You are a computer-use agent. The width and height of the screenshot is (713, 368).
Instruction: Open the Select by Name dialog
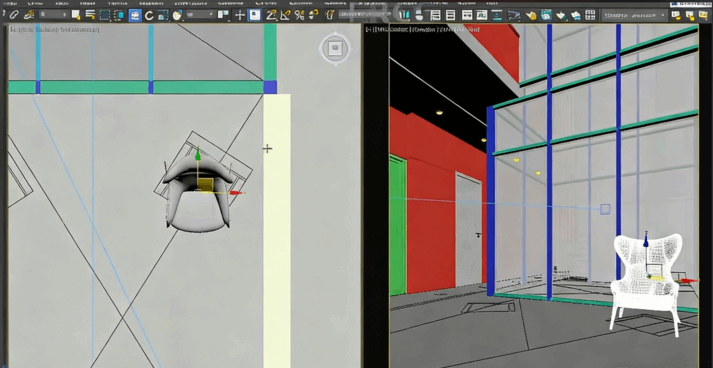90,15
